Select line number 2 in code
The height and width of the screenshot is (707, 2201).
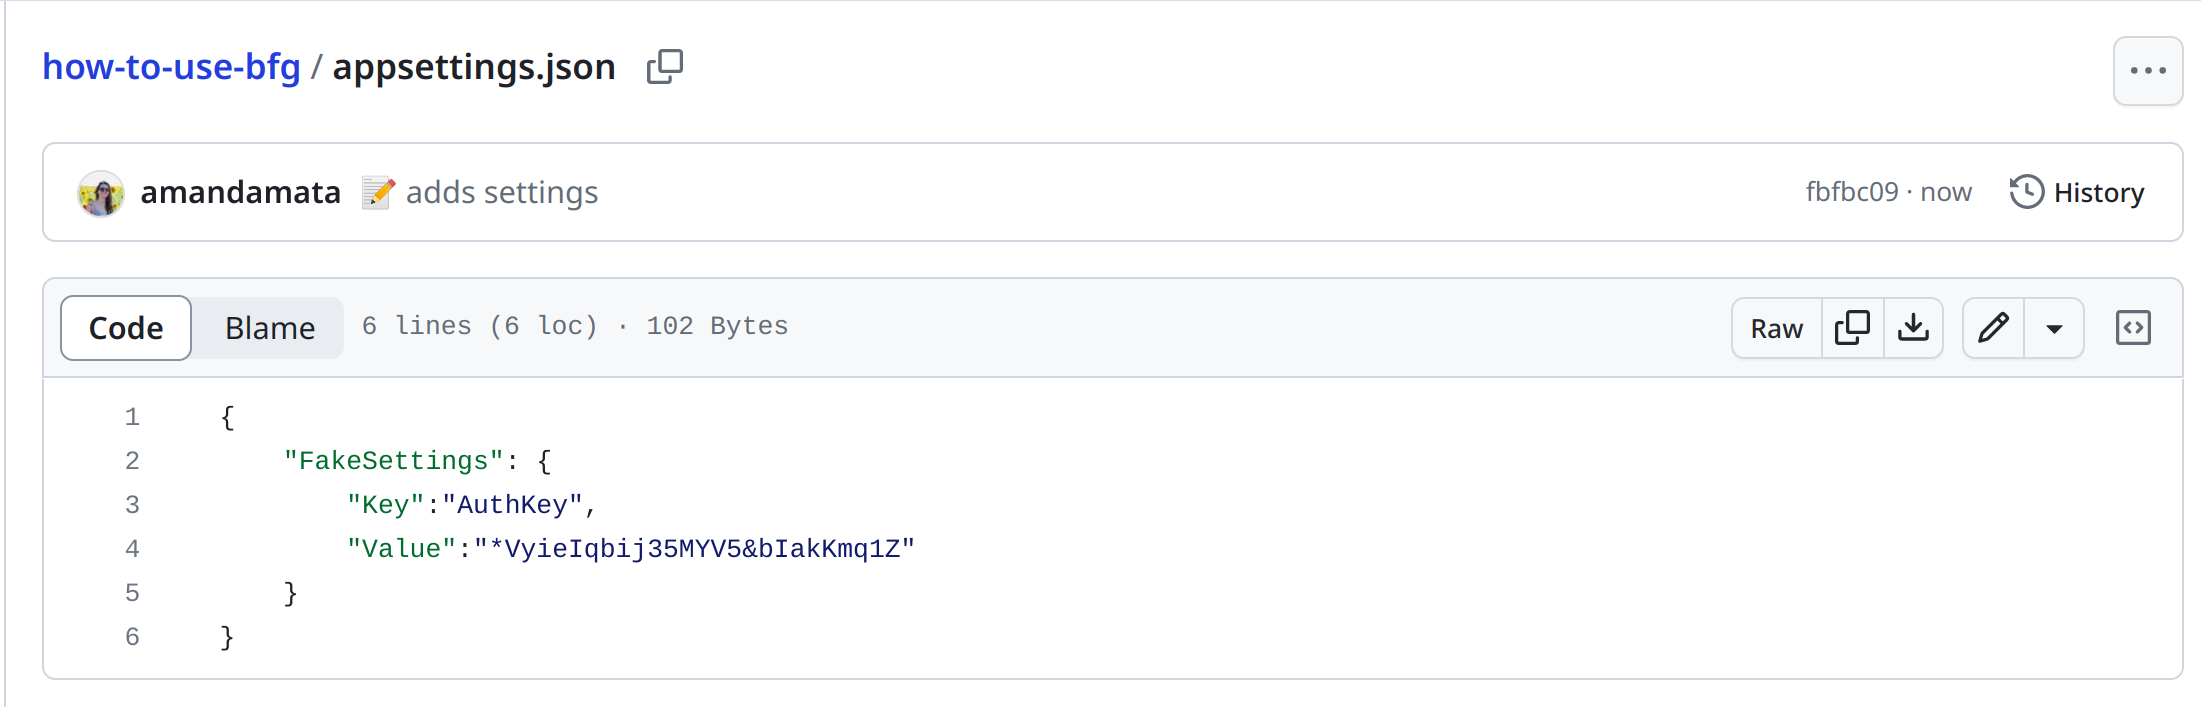click(x=132, y=461)
